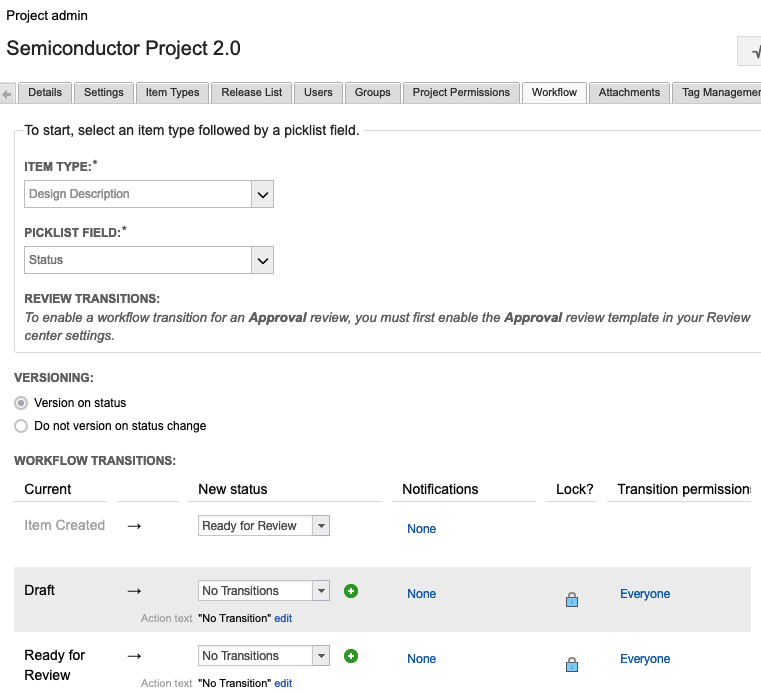Toggle the lock icon for Ready for Review

572,665
